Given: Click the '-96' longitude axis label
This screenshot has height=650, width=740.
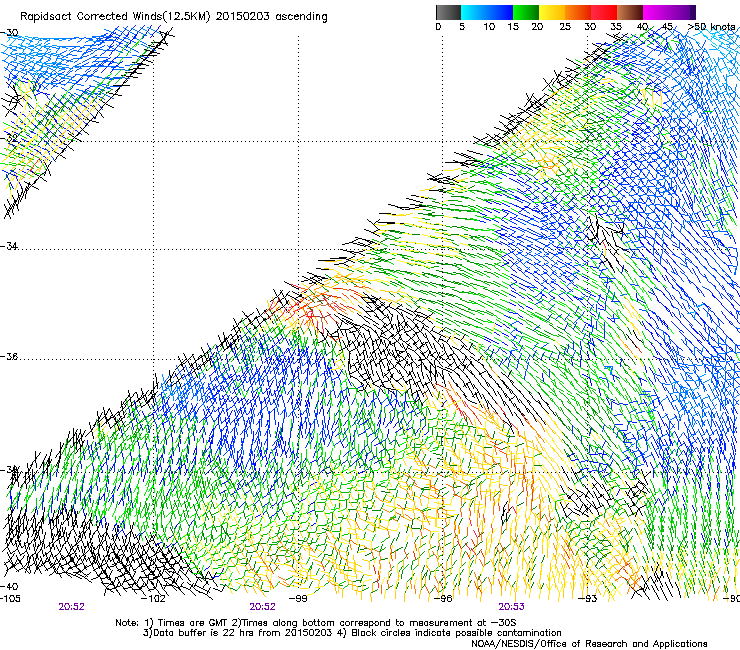Looking at the screenshot, I should tap(443, 599).
